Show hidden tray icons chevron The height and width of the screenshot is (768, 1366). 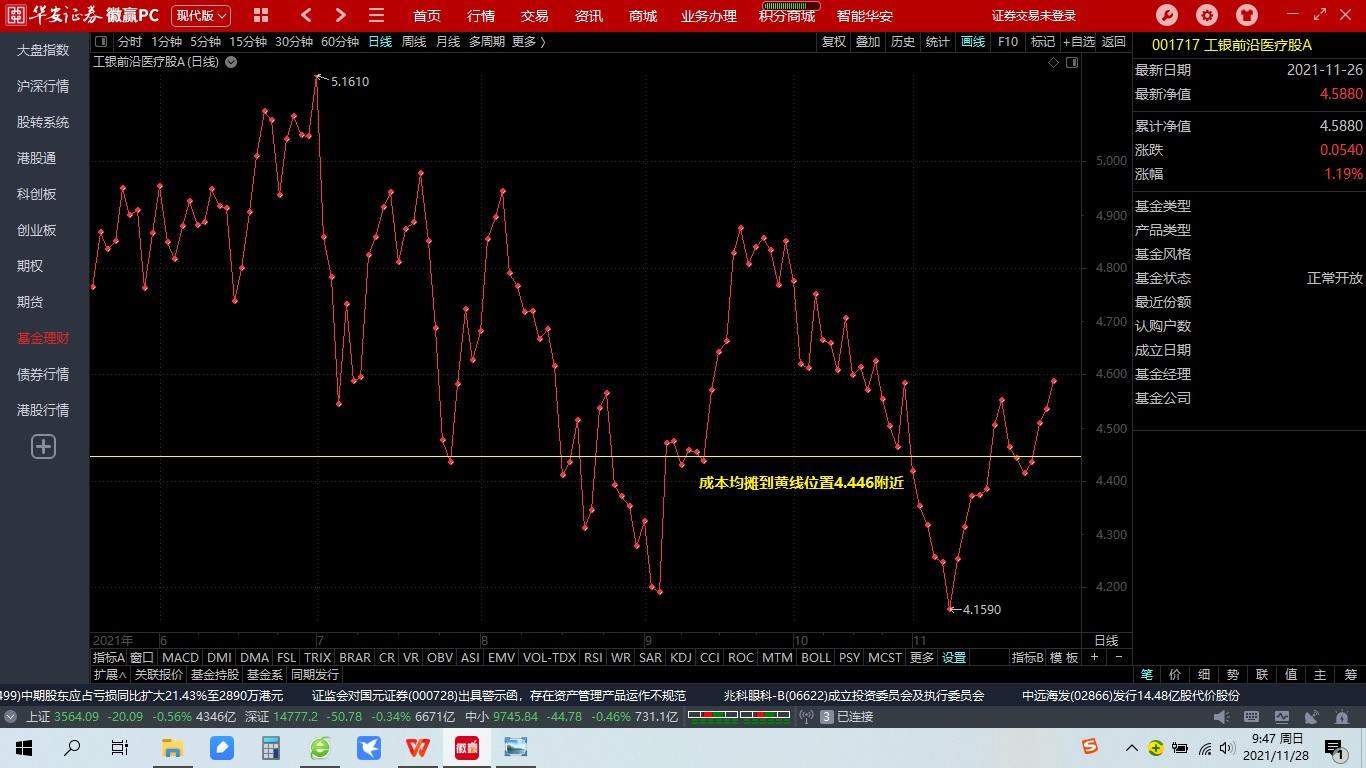[x=1132, y=748]
